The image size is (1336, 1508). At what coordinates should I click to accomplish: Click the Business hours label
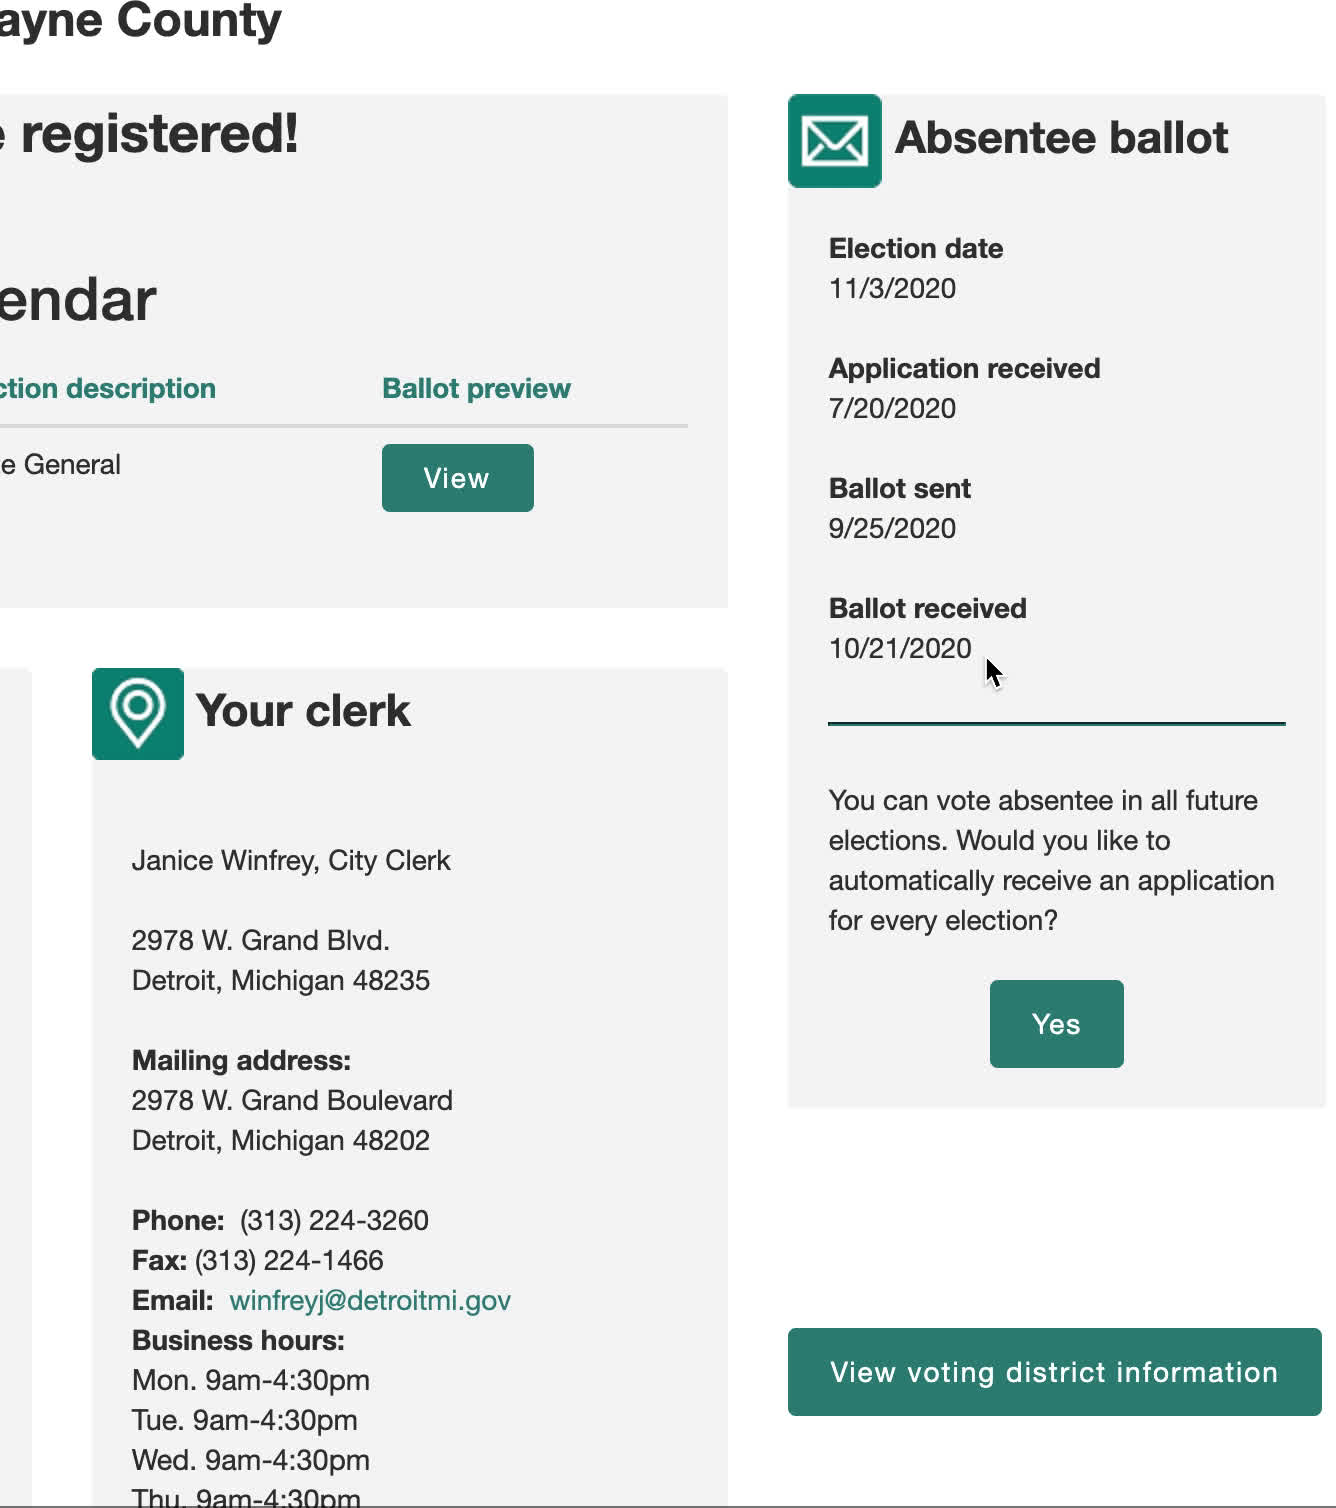[238, 1340]
